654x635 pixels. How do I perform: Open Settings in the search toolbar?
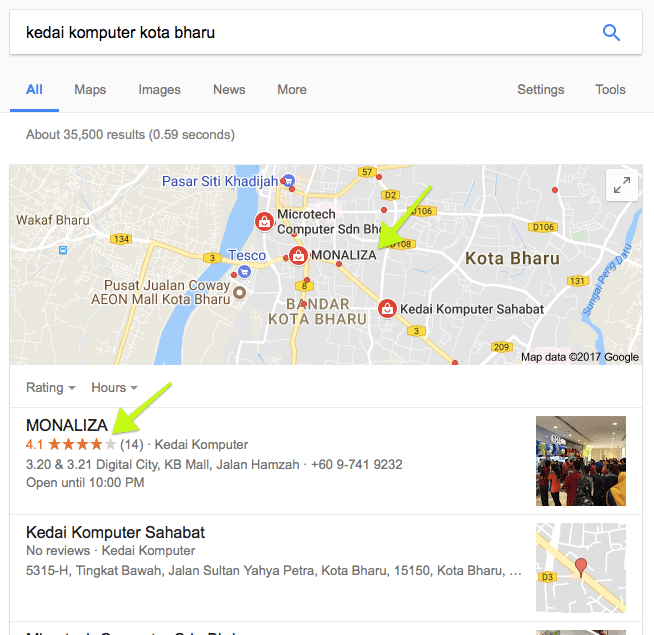541,90
